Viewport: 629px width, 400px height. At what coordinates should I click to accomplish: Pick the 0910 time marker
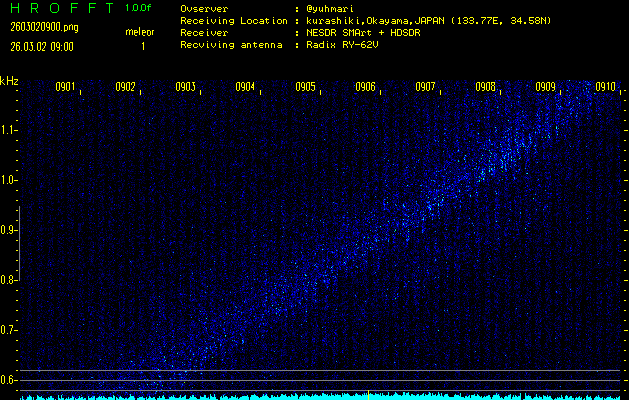tap(604, 87)
